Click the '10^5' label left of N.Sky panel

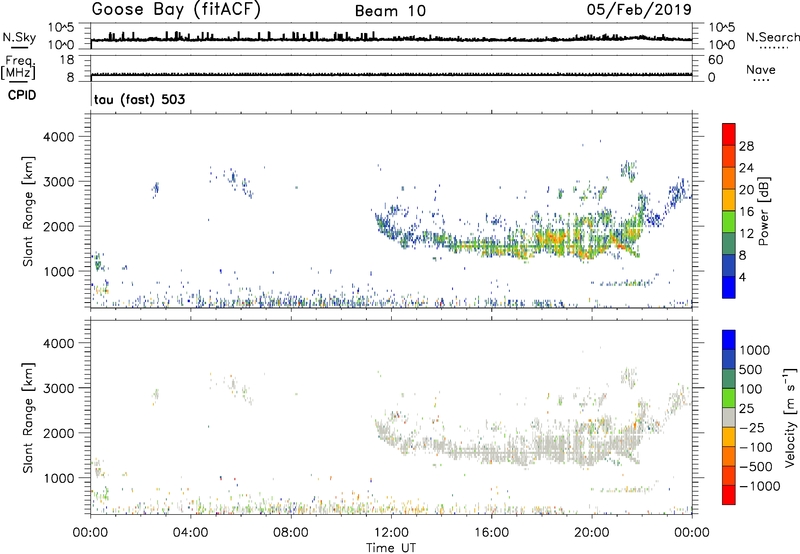62,27
